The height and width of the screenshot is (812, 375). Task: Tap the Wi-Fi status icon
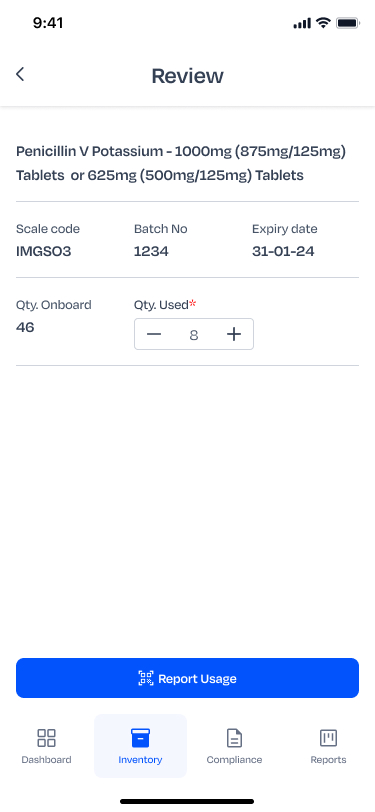tap(323, 23)
